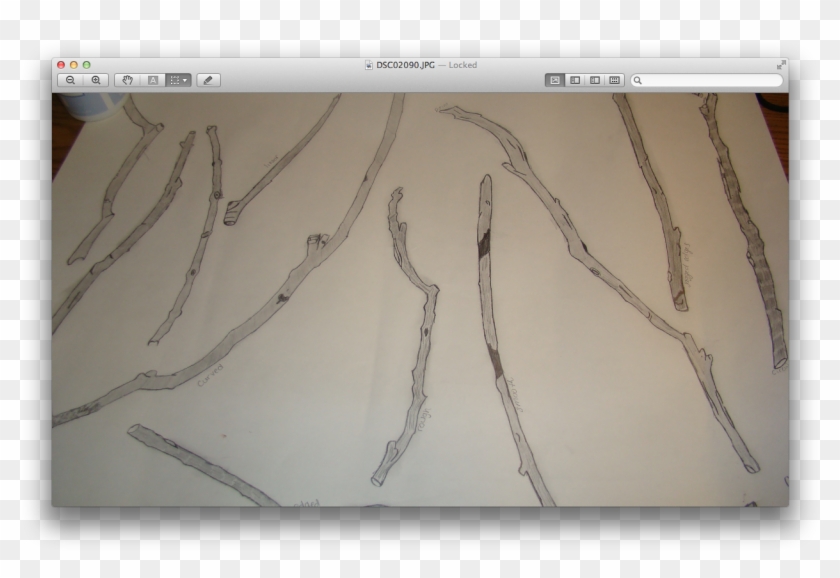
Task: Click the Zoom In magnifier button
Action: coord(95,80)
